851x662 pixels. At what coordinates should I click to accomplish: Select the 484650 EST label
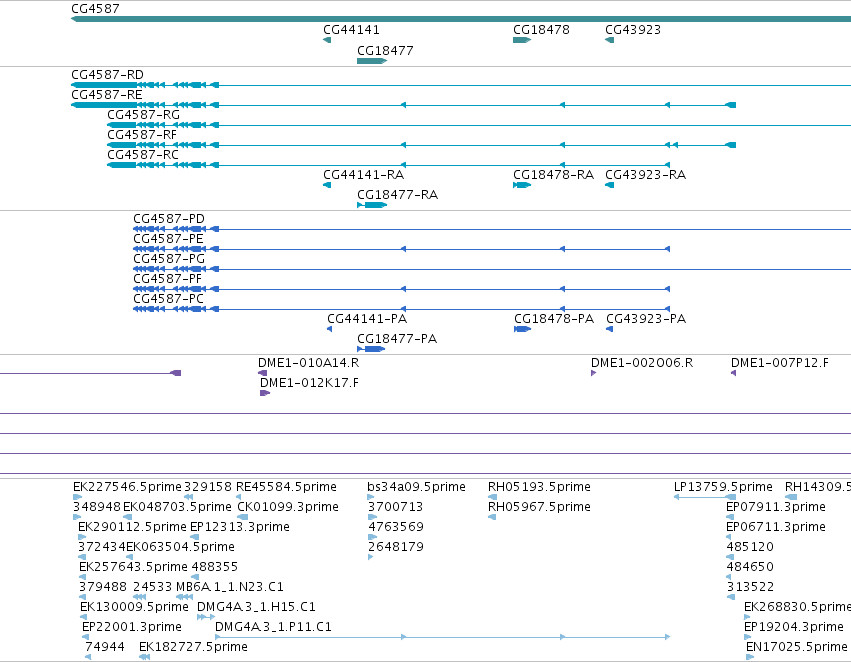click(x=750, y=567)
